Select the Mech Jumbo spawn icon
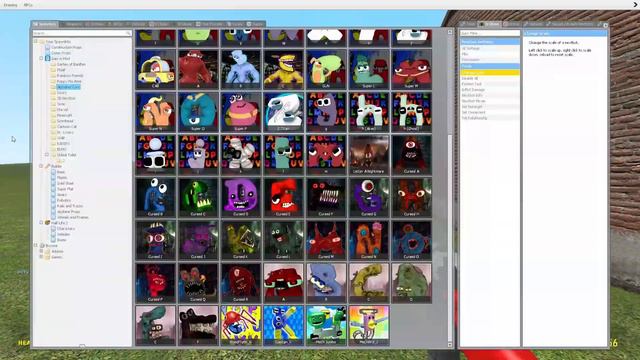Viewport: 640px width, 360px height. (326, 325)
